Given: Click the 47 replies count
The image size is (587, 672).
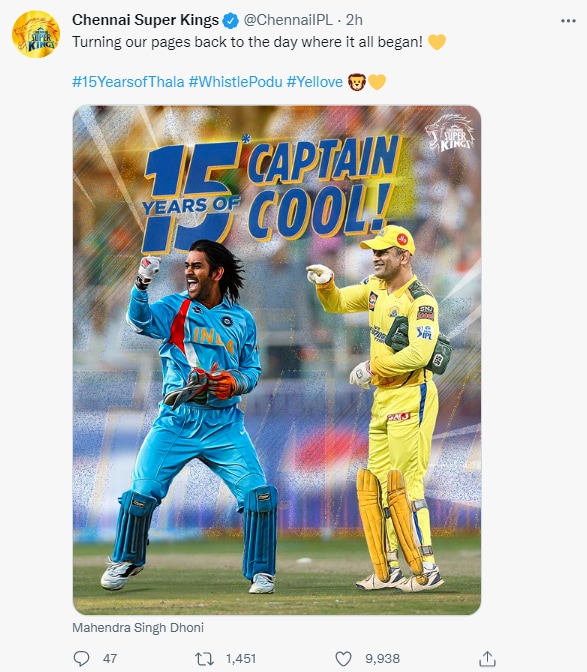Looking at the screenshot, I should (x=110, y=658).
